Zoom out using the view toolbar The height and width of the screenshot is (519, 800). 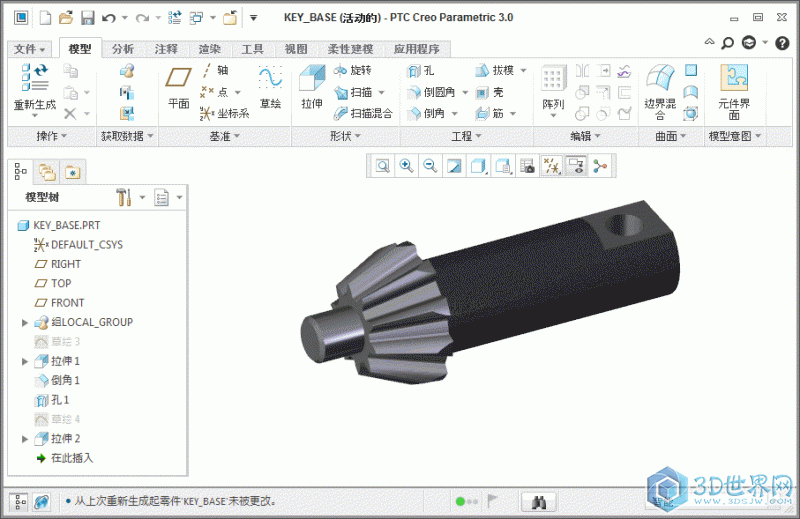click(x=430, y=166)
